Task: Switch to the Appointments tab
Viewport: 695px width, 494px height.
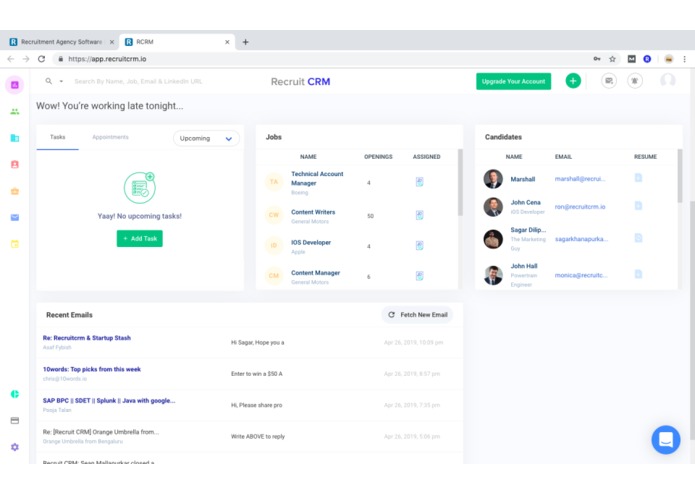Action: (x=110, y=137)
